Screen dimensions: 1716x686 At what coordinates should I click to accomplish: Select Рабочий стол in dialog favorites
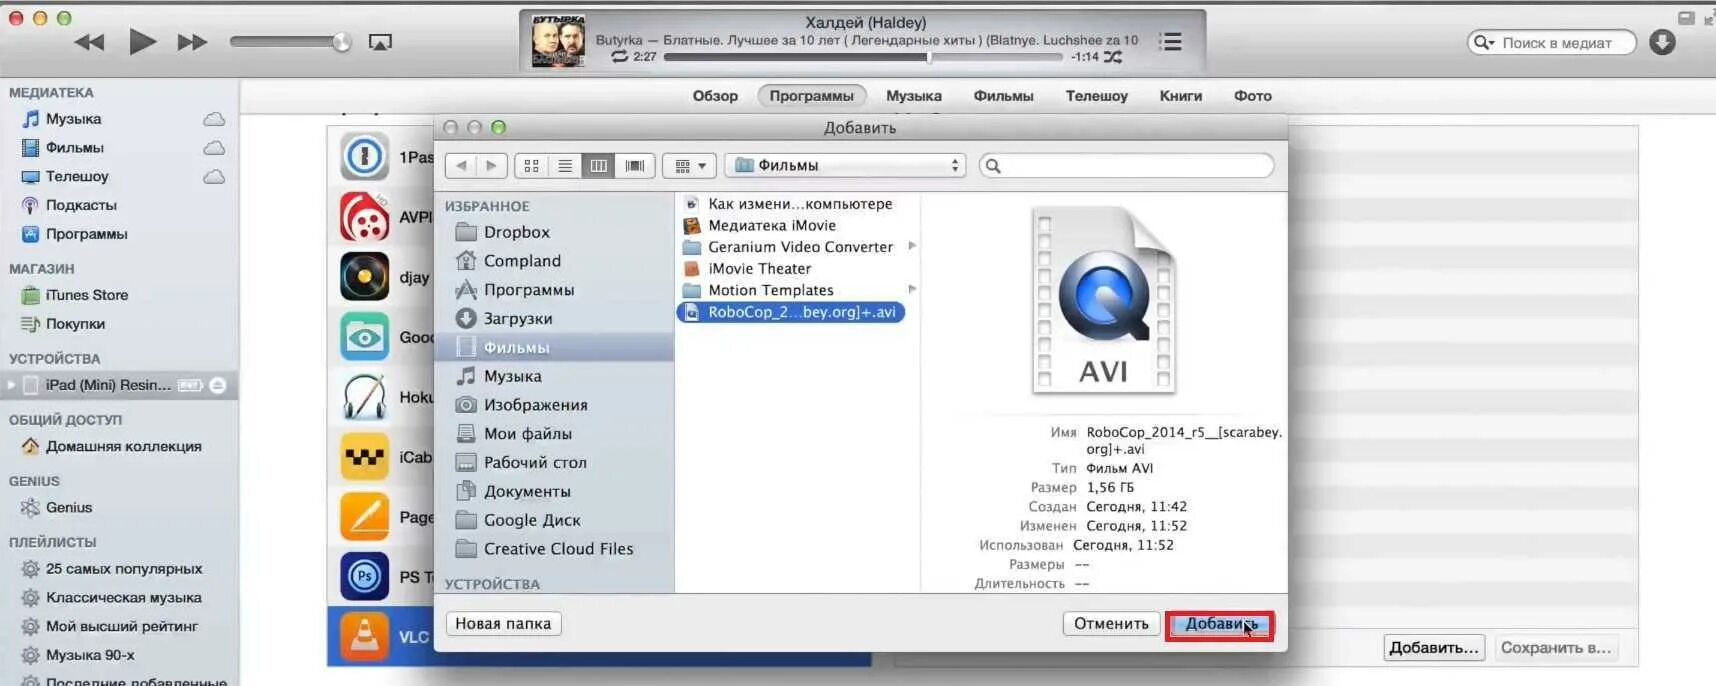[x=534, y=463]
